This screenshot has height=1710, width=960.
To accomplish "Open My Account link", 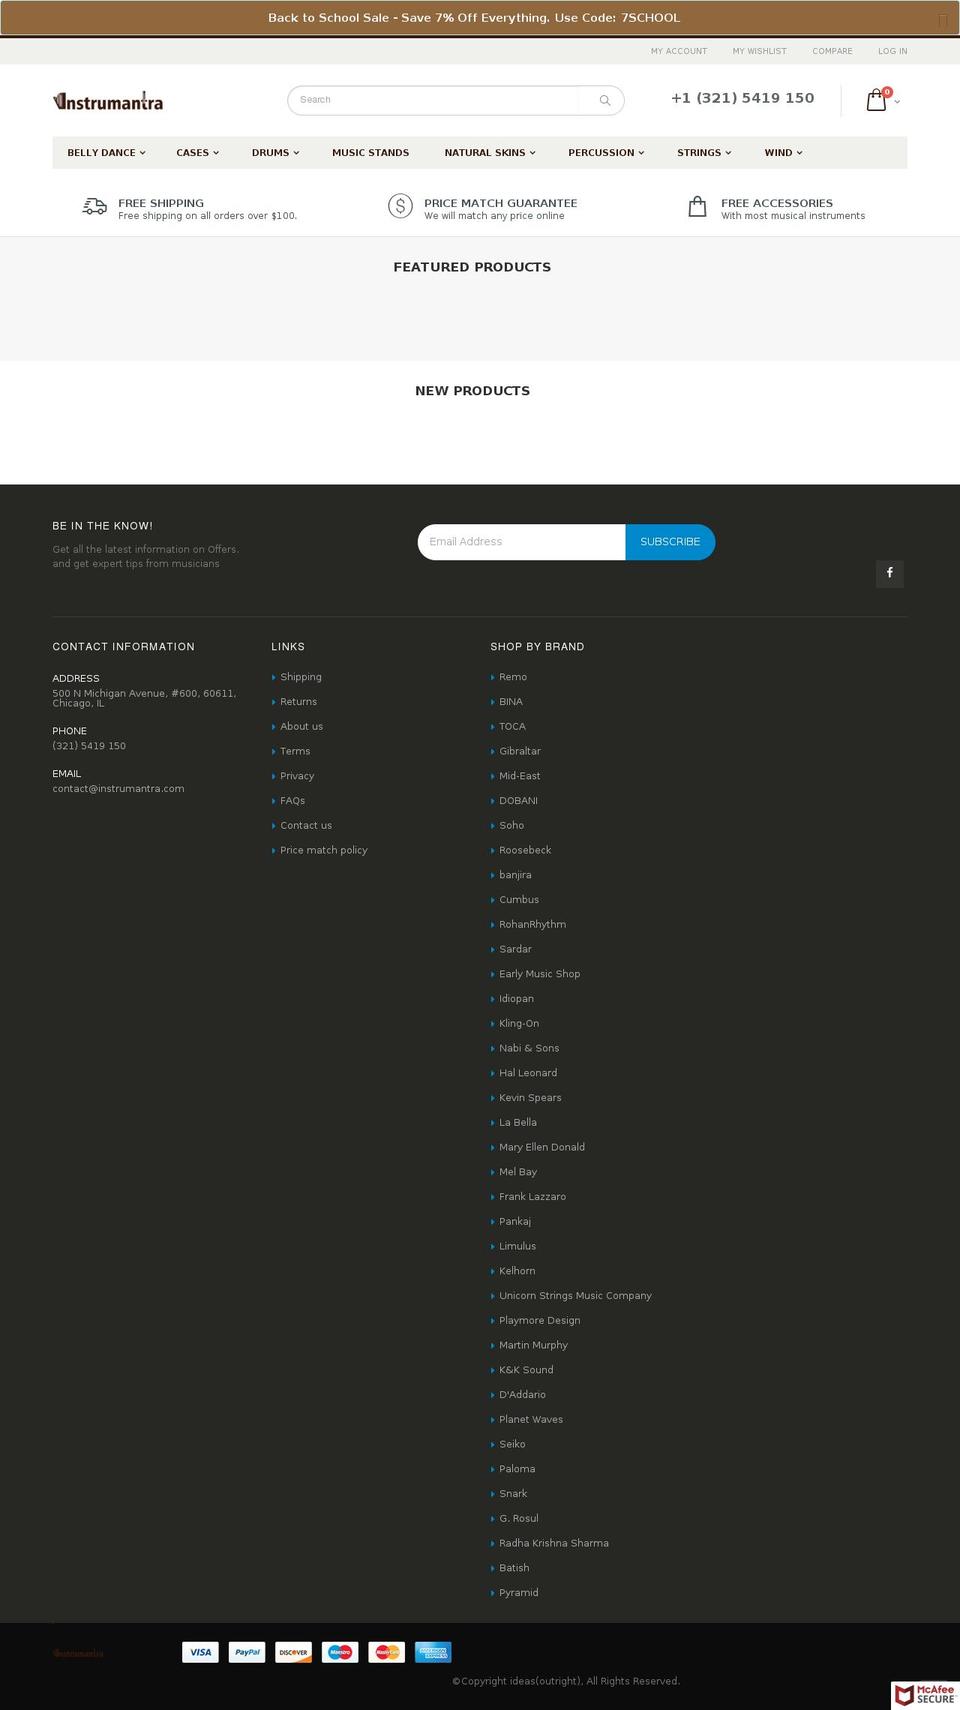I will pyautogui.click(x=679, y=51).
